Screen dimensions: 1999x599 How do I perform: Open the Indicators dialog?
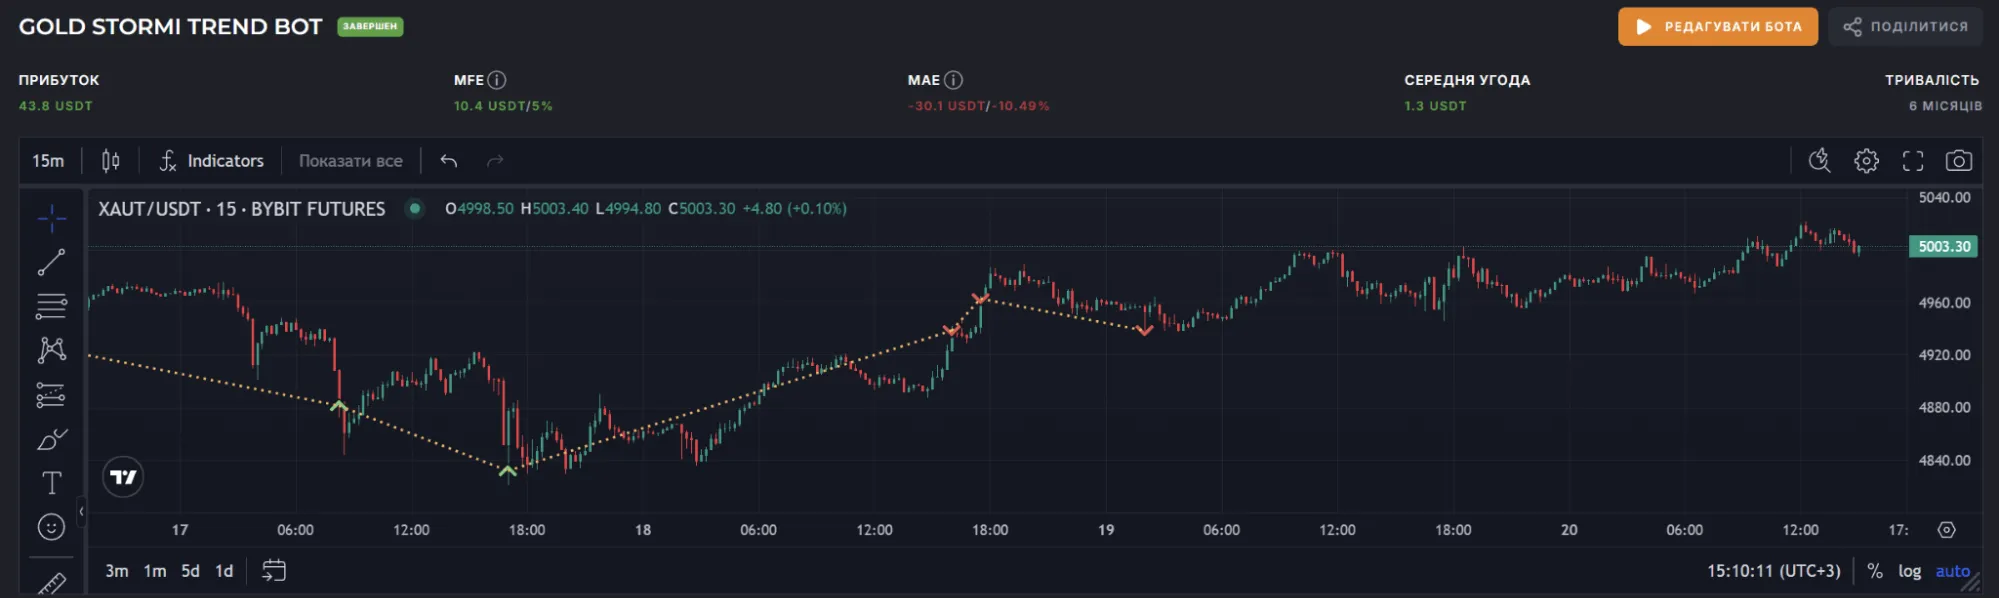tap(212, 161)
